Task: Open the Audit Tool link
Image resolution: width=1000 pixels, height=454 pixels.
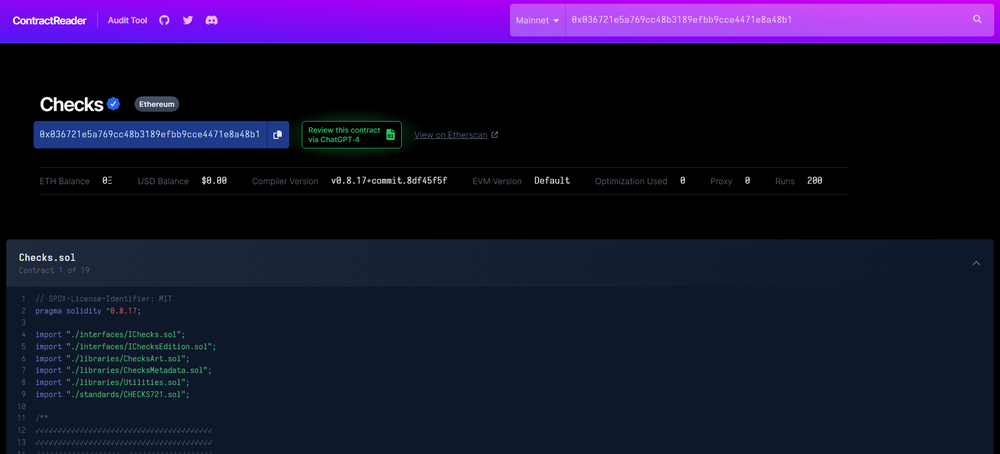Action: (128, 20)
